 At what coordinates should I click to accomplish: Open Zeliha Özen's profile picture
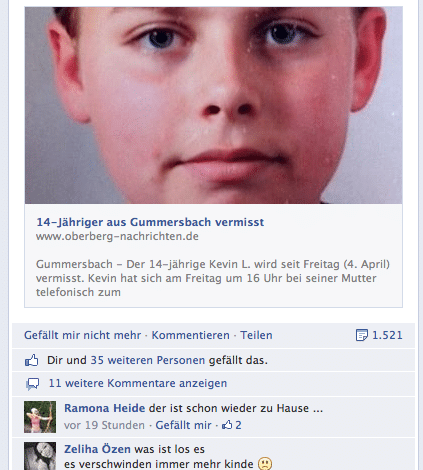(40, 456)
